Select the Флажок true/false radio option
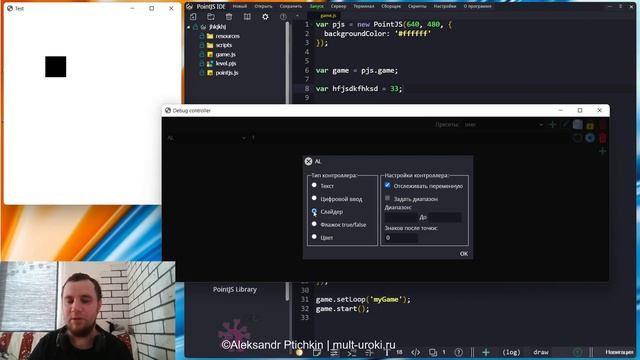This screenshot has height=360, width=640. point(314,224)
